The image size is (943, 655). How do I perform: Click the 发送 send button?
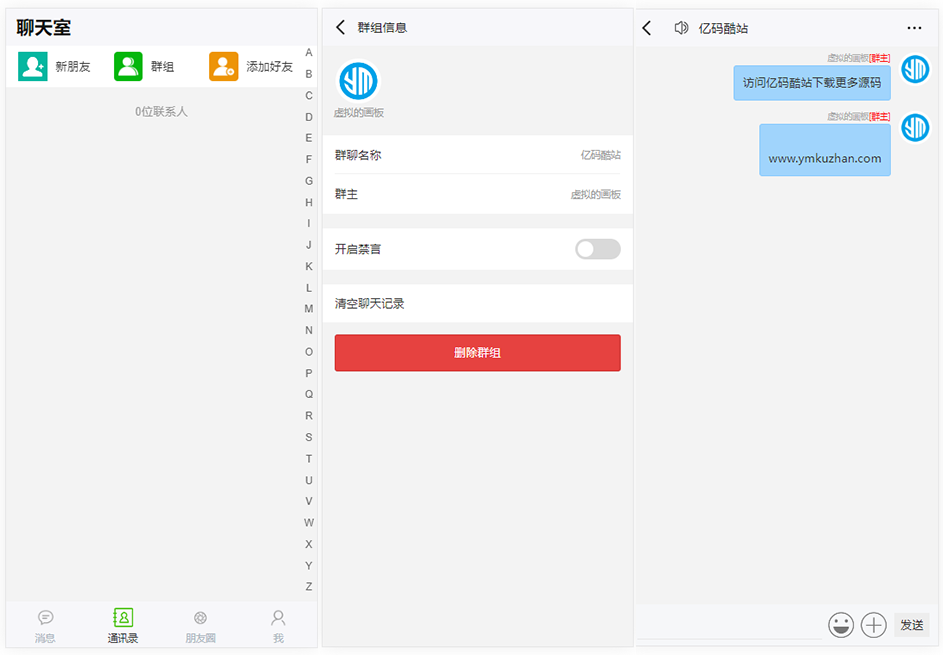pyautogui.click(x=911, y=625)
